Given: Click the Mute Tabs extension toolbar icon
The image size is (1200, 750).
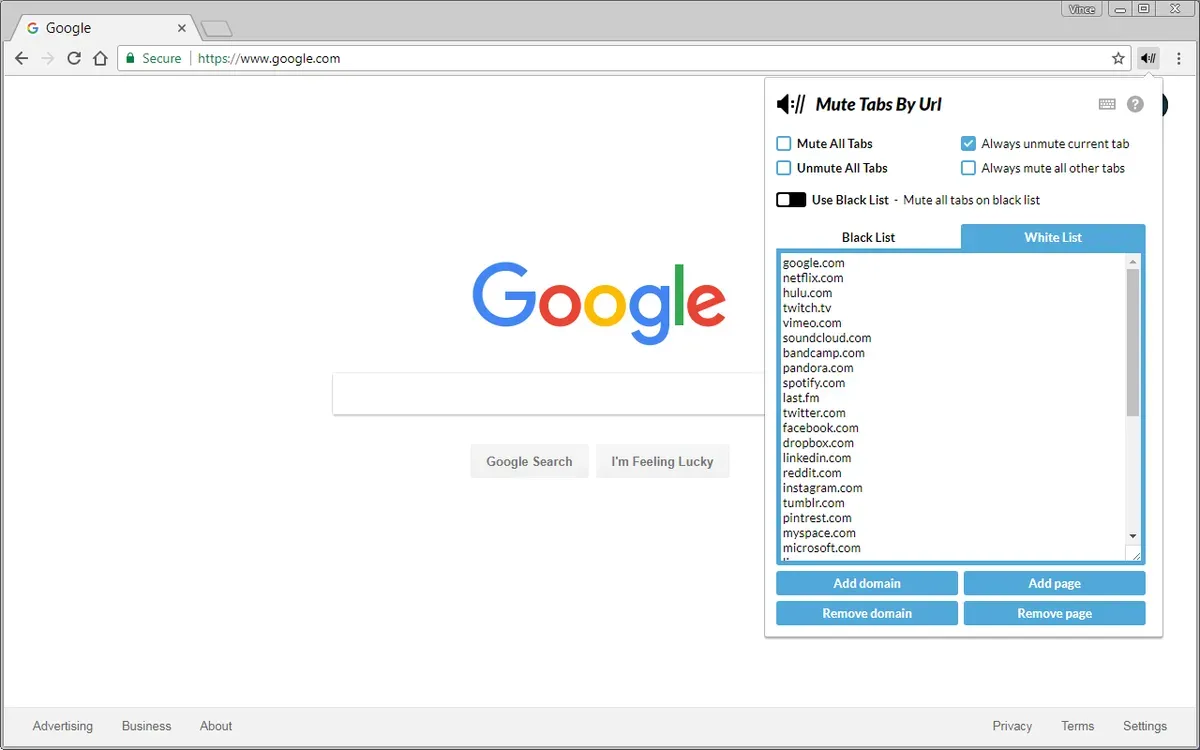Looking at the screenshot, I should (x=1148, y=59).
